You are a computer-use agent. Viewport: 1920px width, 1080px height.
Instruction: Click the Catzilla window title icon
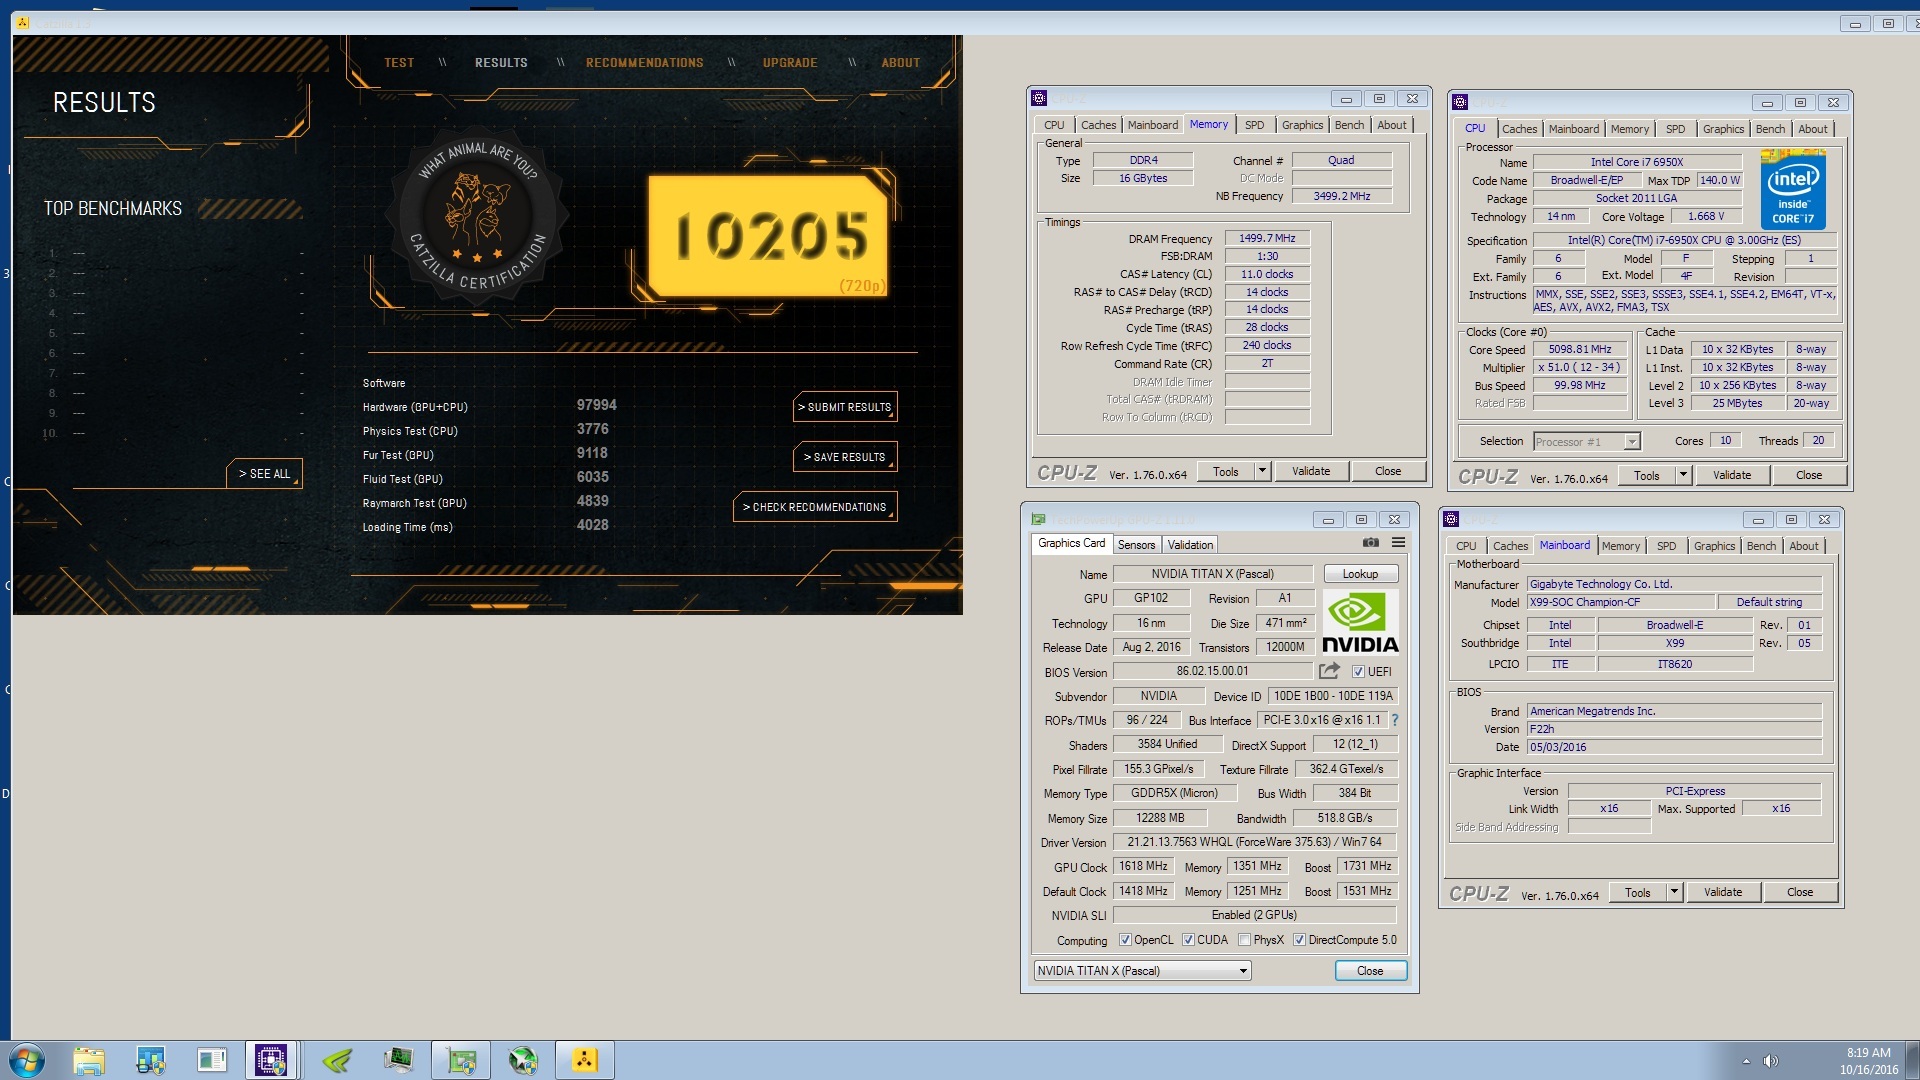coord(23,23)
